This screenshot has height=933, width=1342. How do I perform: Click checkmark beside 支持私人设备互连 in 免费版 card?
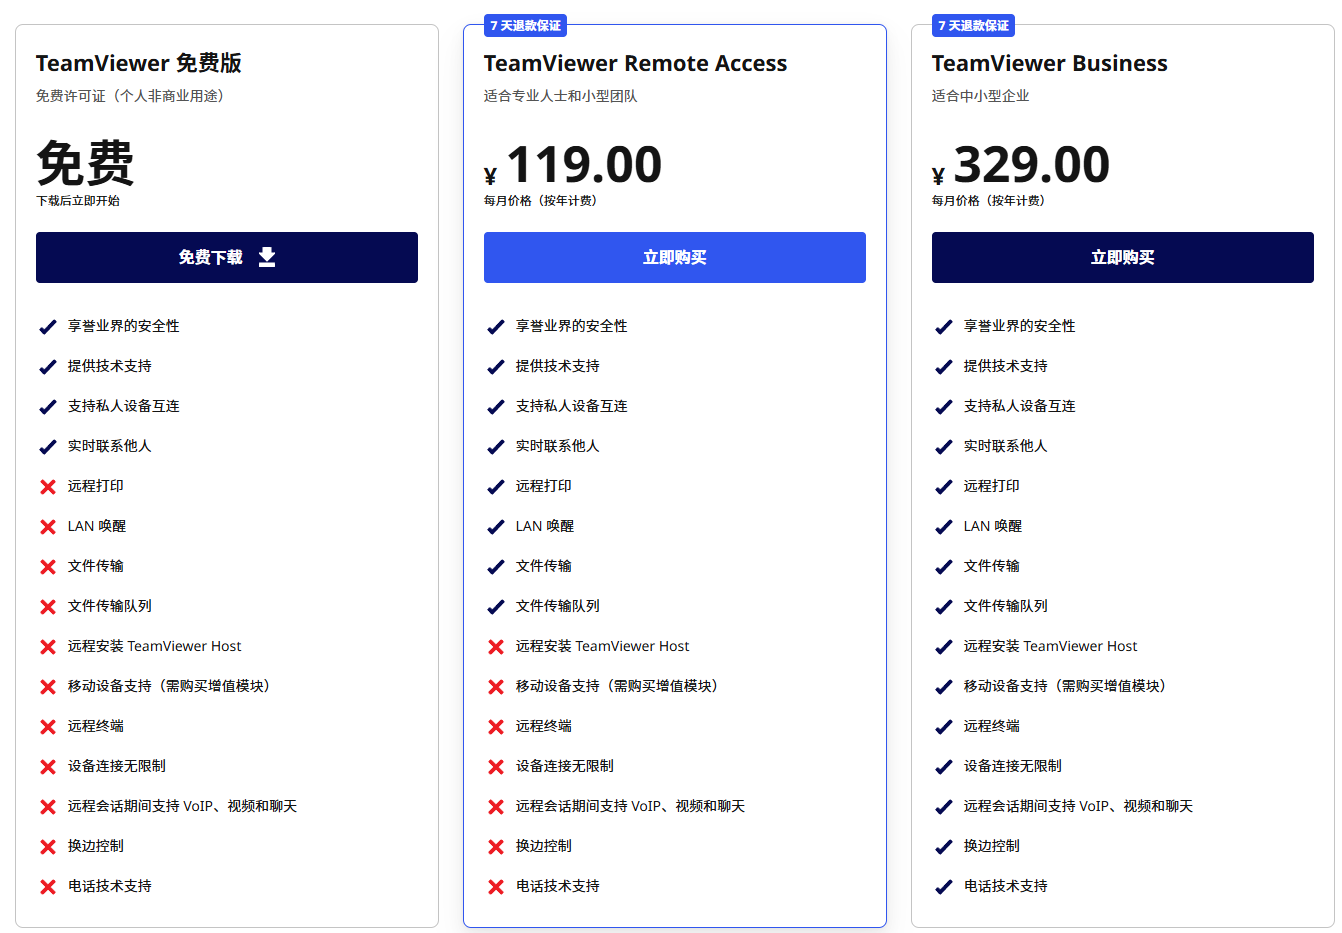click(47, 407)
